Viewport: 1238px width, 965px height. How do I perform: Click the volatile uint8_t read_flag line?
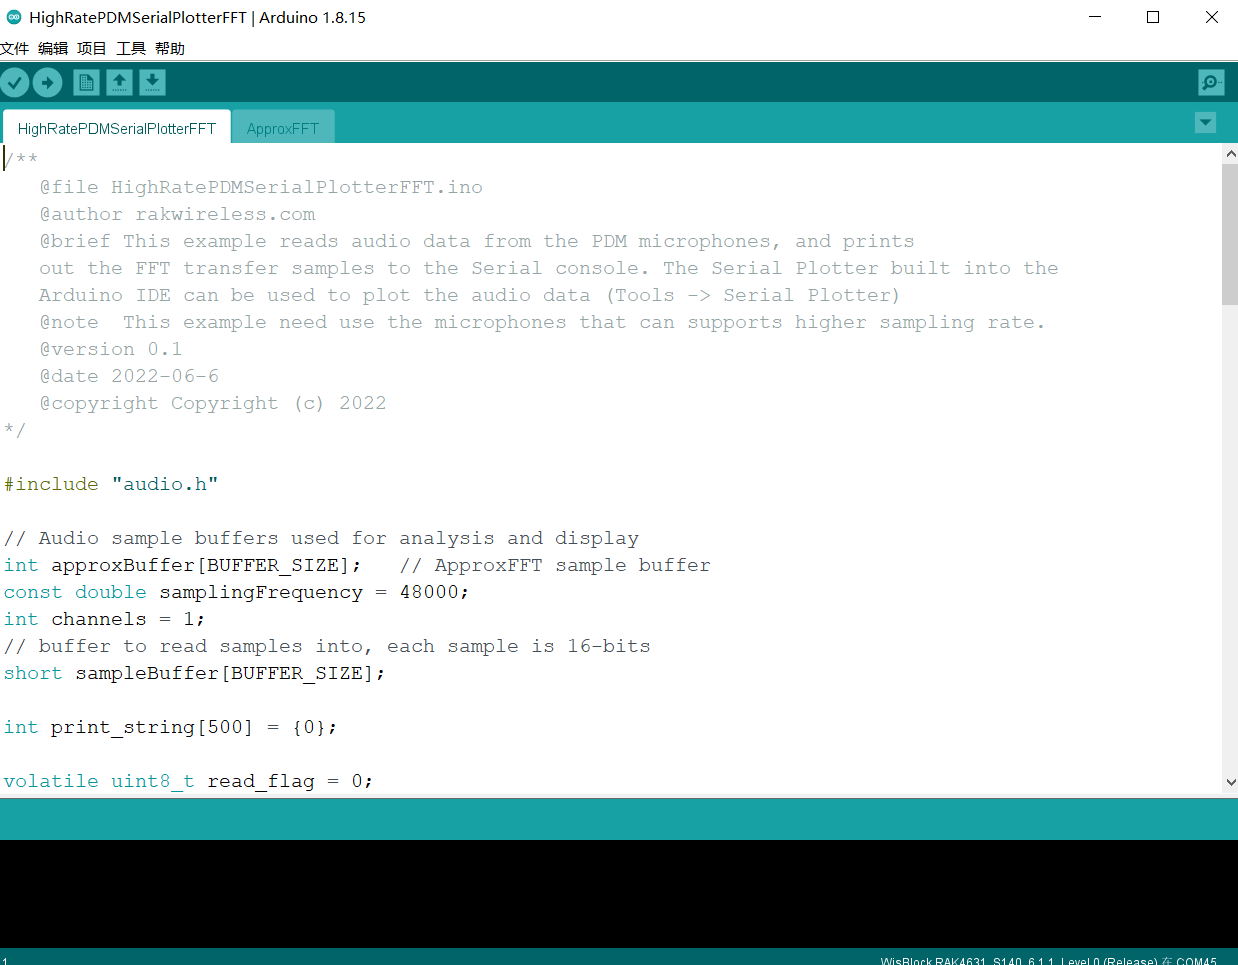tap(188, 781)
